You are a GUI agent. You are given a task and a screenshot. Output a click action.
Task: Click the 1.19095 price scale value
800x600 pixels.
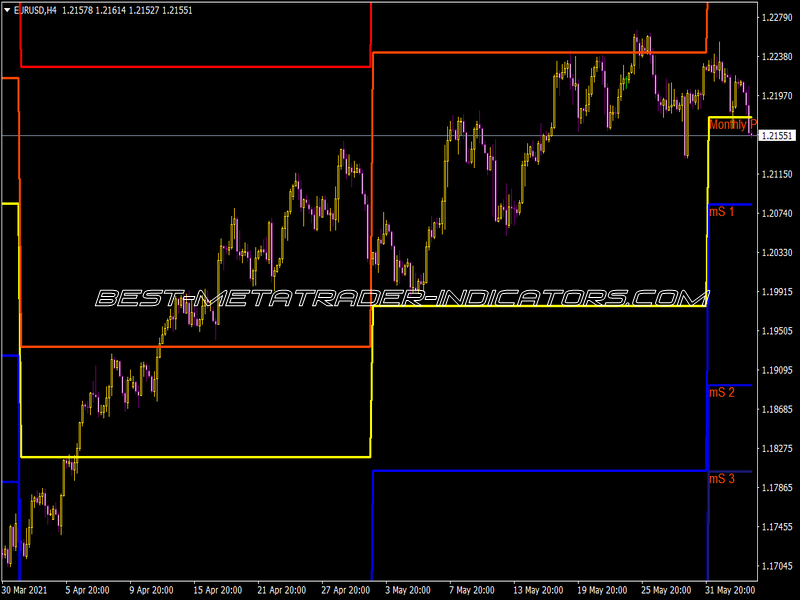pyautogui.click(x=777, y=370)
